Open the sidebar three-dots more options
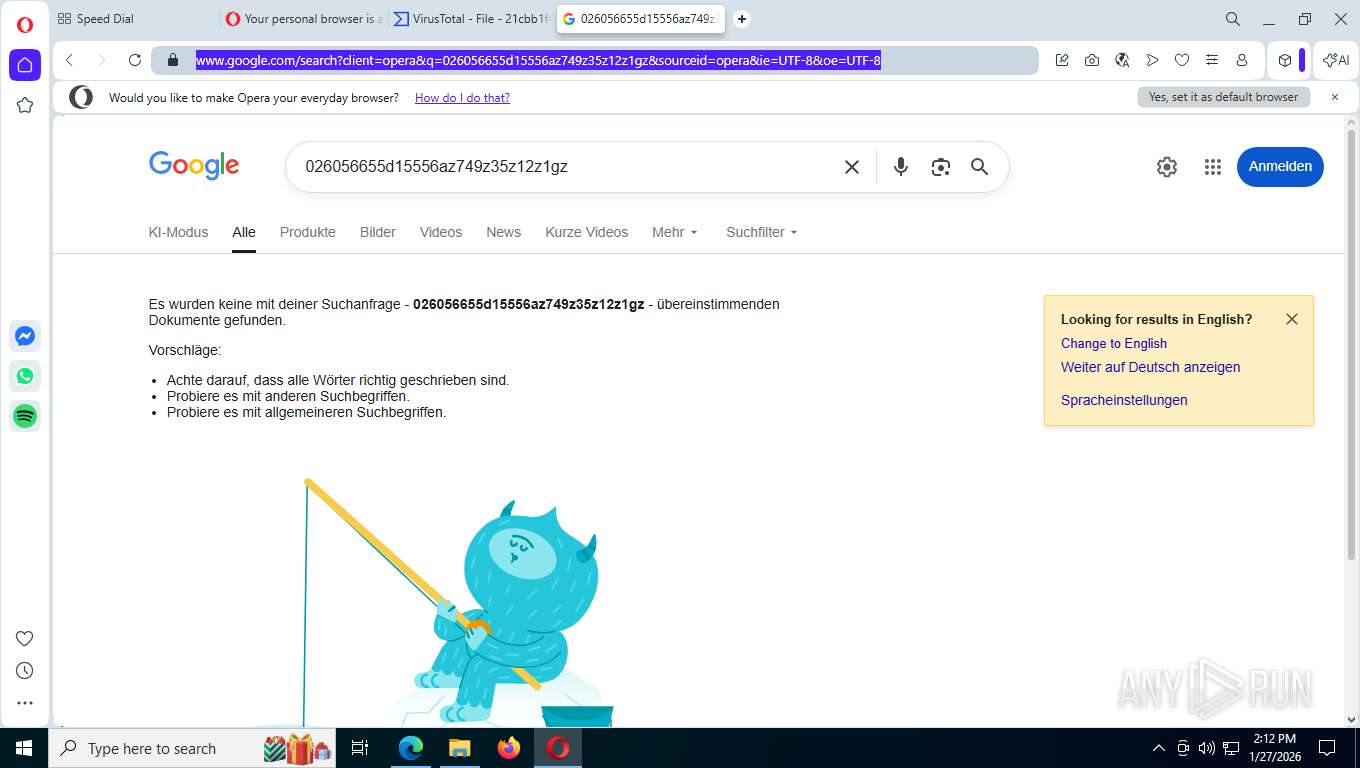This screenshot has height=768, width=1360. [25, 703]
